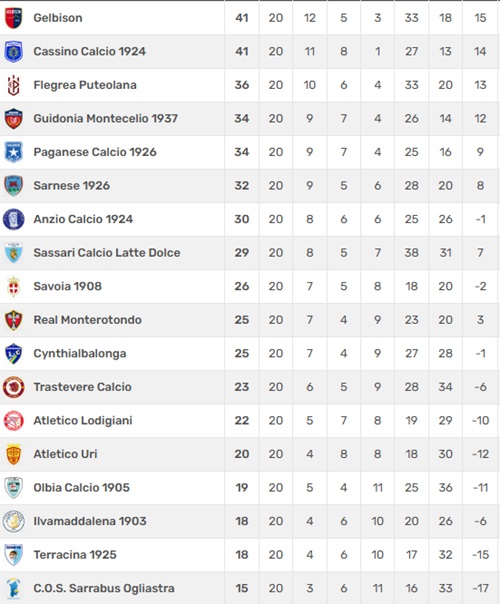The height and width of the screenshot is (604, 500).
Task: Open the Ilvamaddalena 1903 team page
Action: pos(90,521)
